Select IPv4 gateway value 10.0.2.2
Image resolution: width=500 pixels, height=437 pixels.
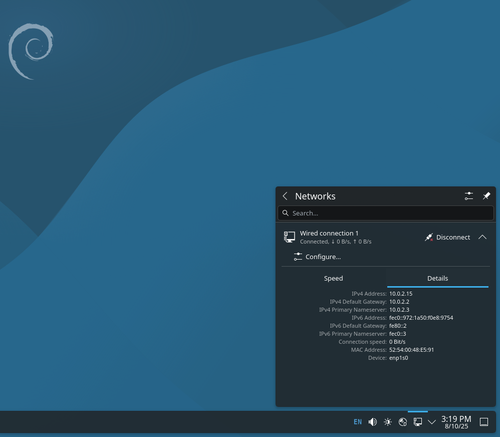coord(399,302)
